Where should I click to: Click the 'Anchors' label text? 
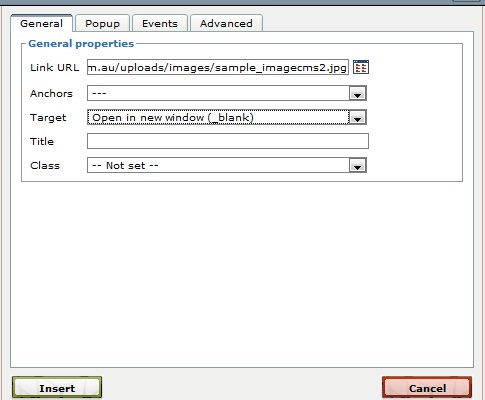tap(51, 93)
